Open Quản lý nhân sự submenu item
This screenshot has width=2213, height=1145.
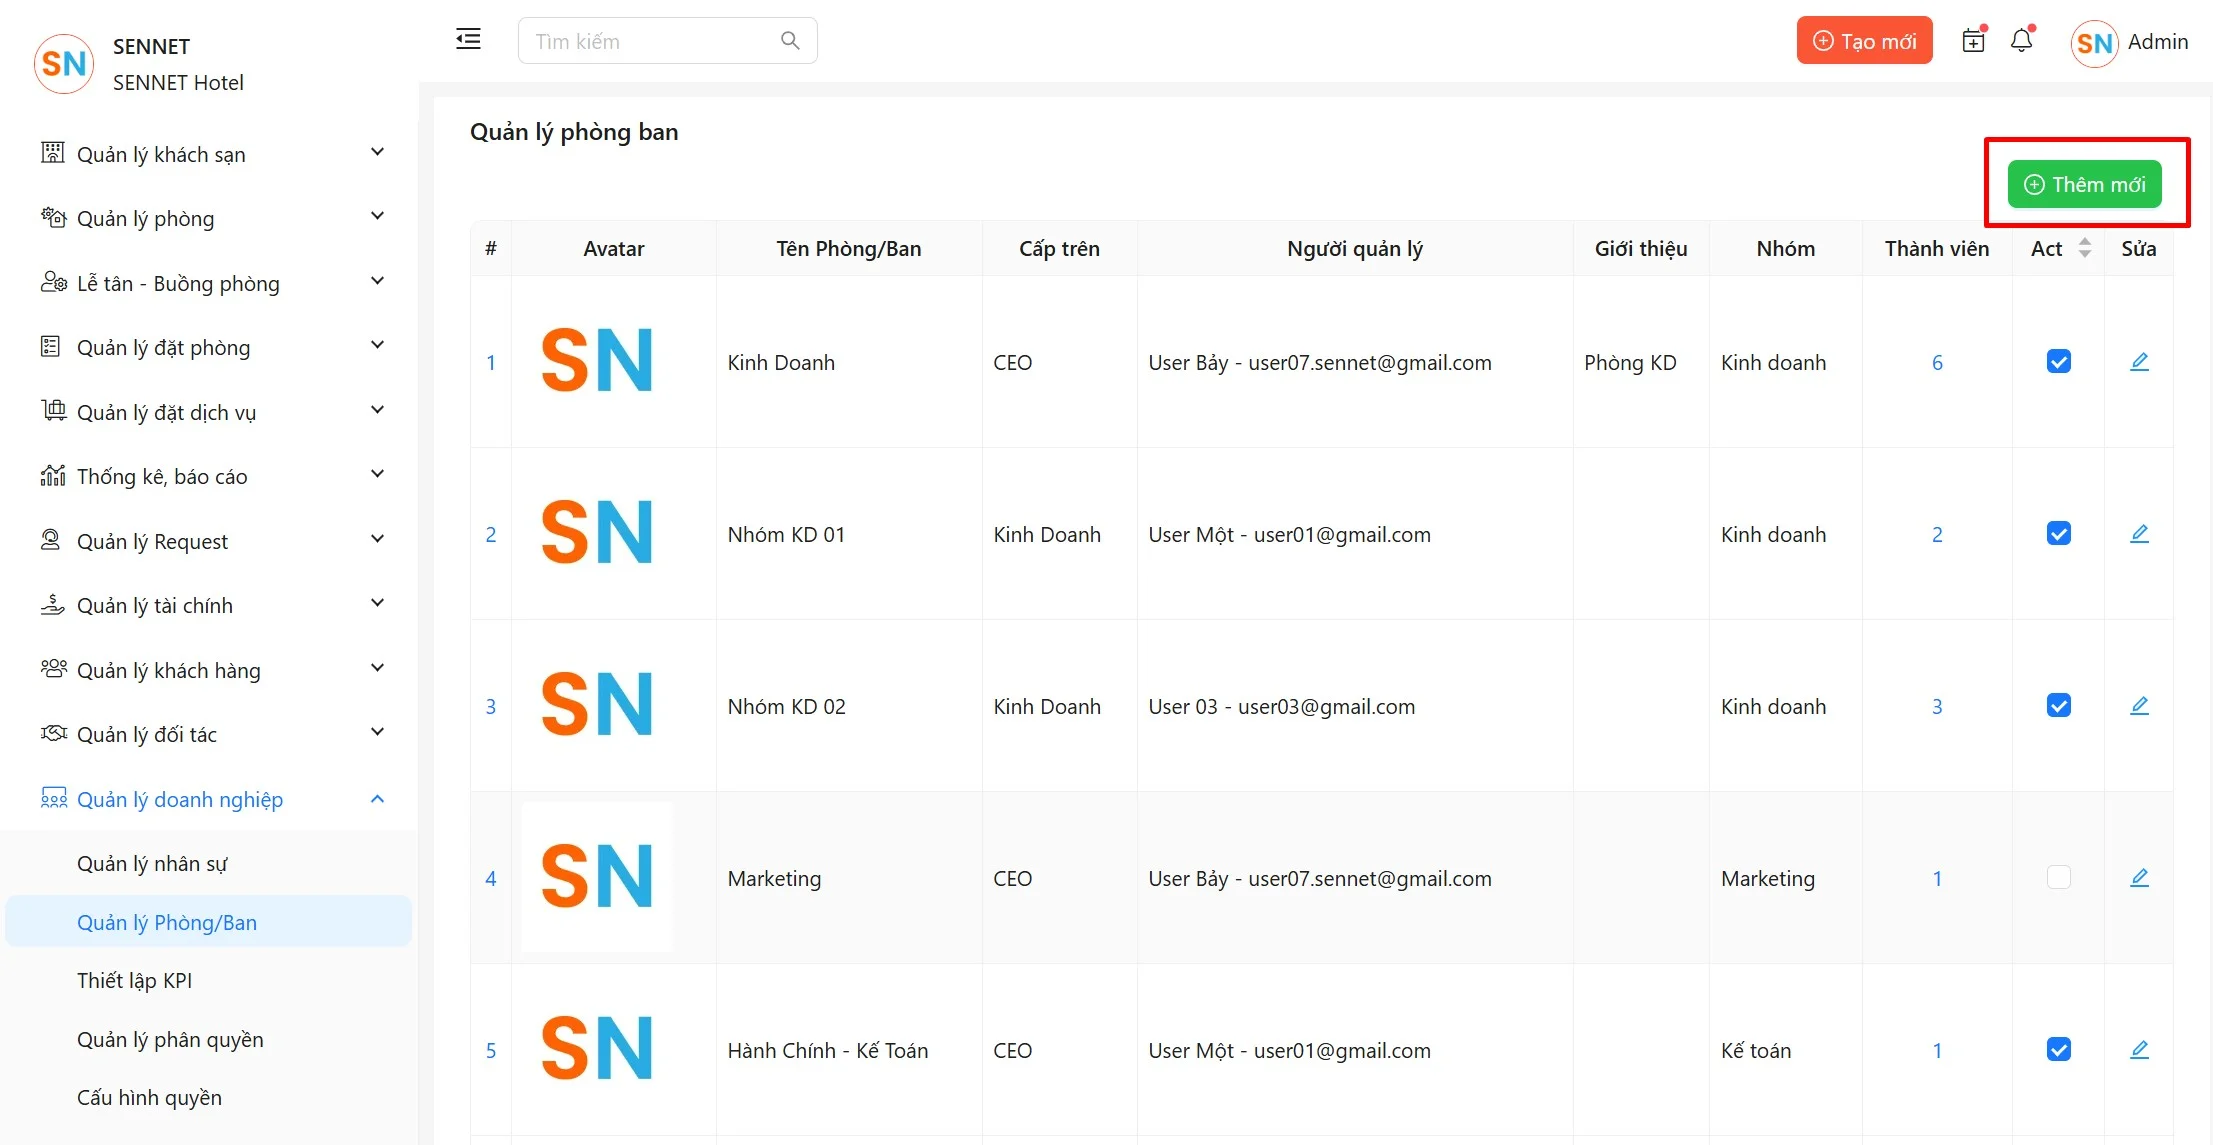click(152, 863)
